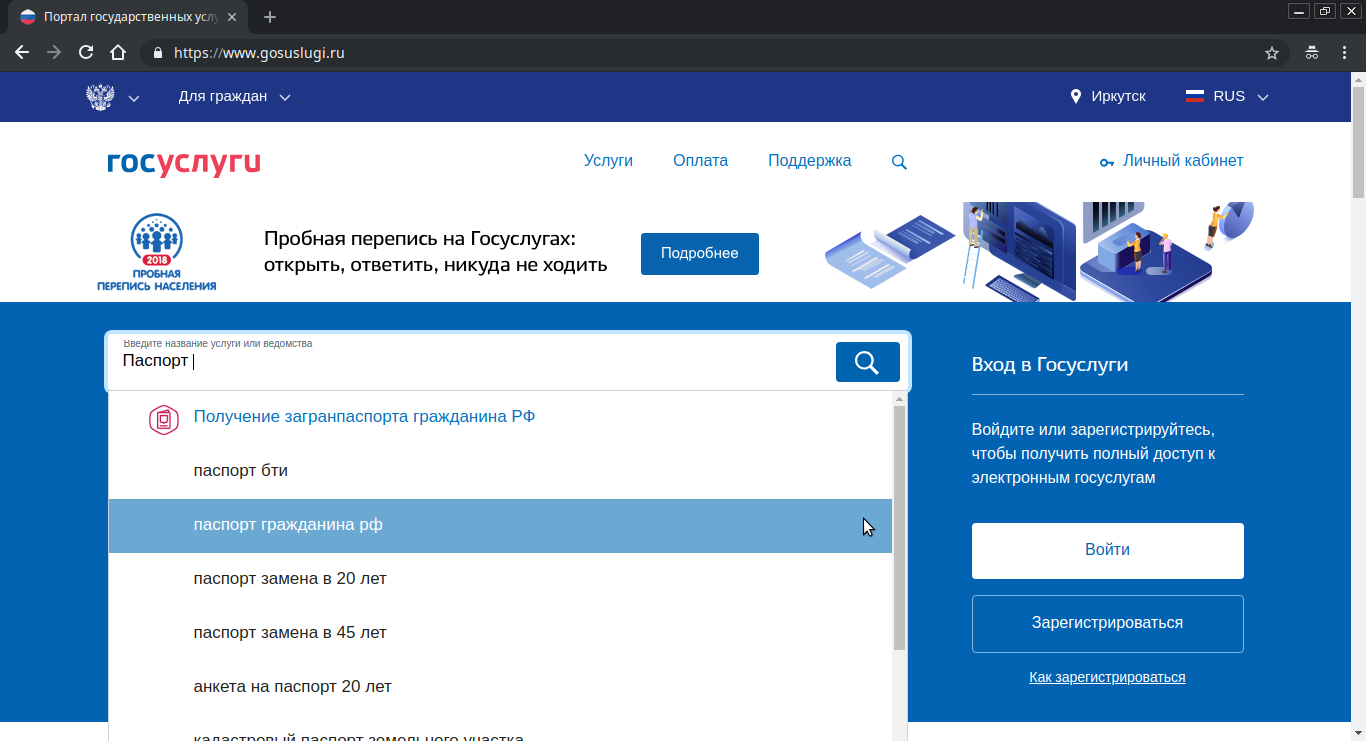Go to browser home page
1366x741 pixels.
pos(118,53)
